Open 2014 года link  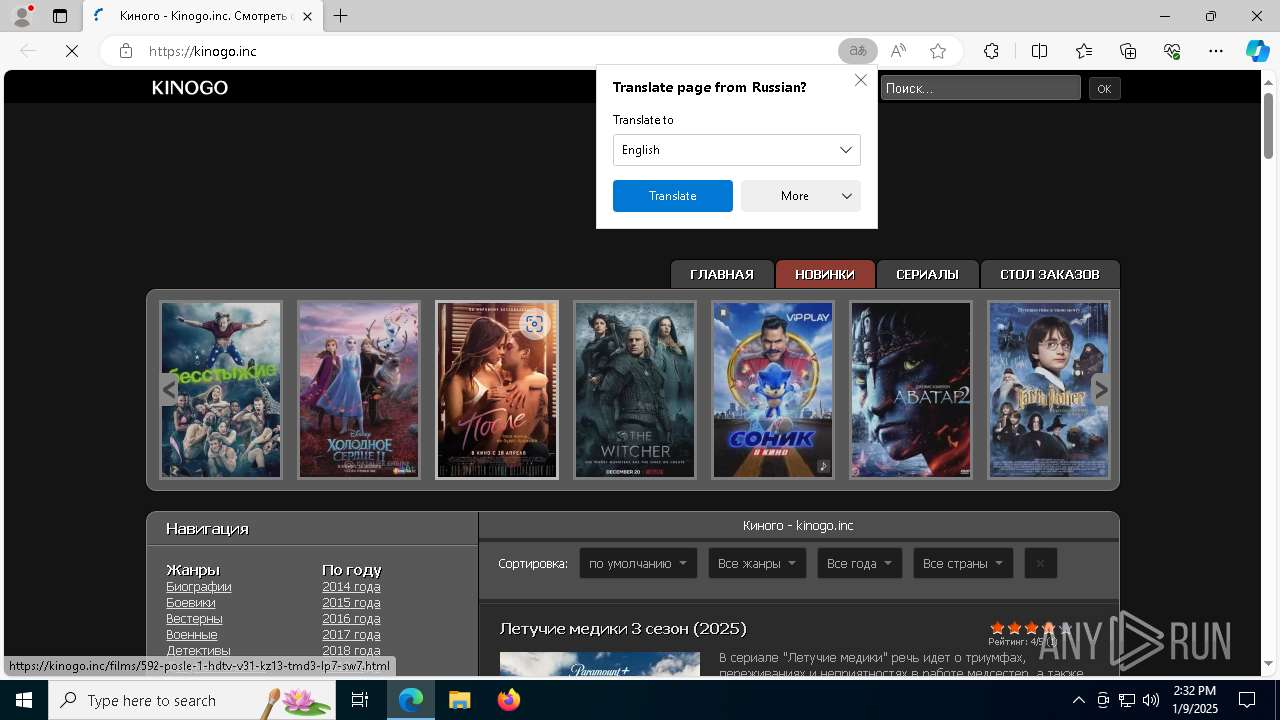coord(351,587)
